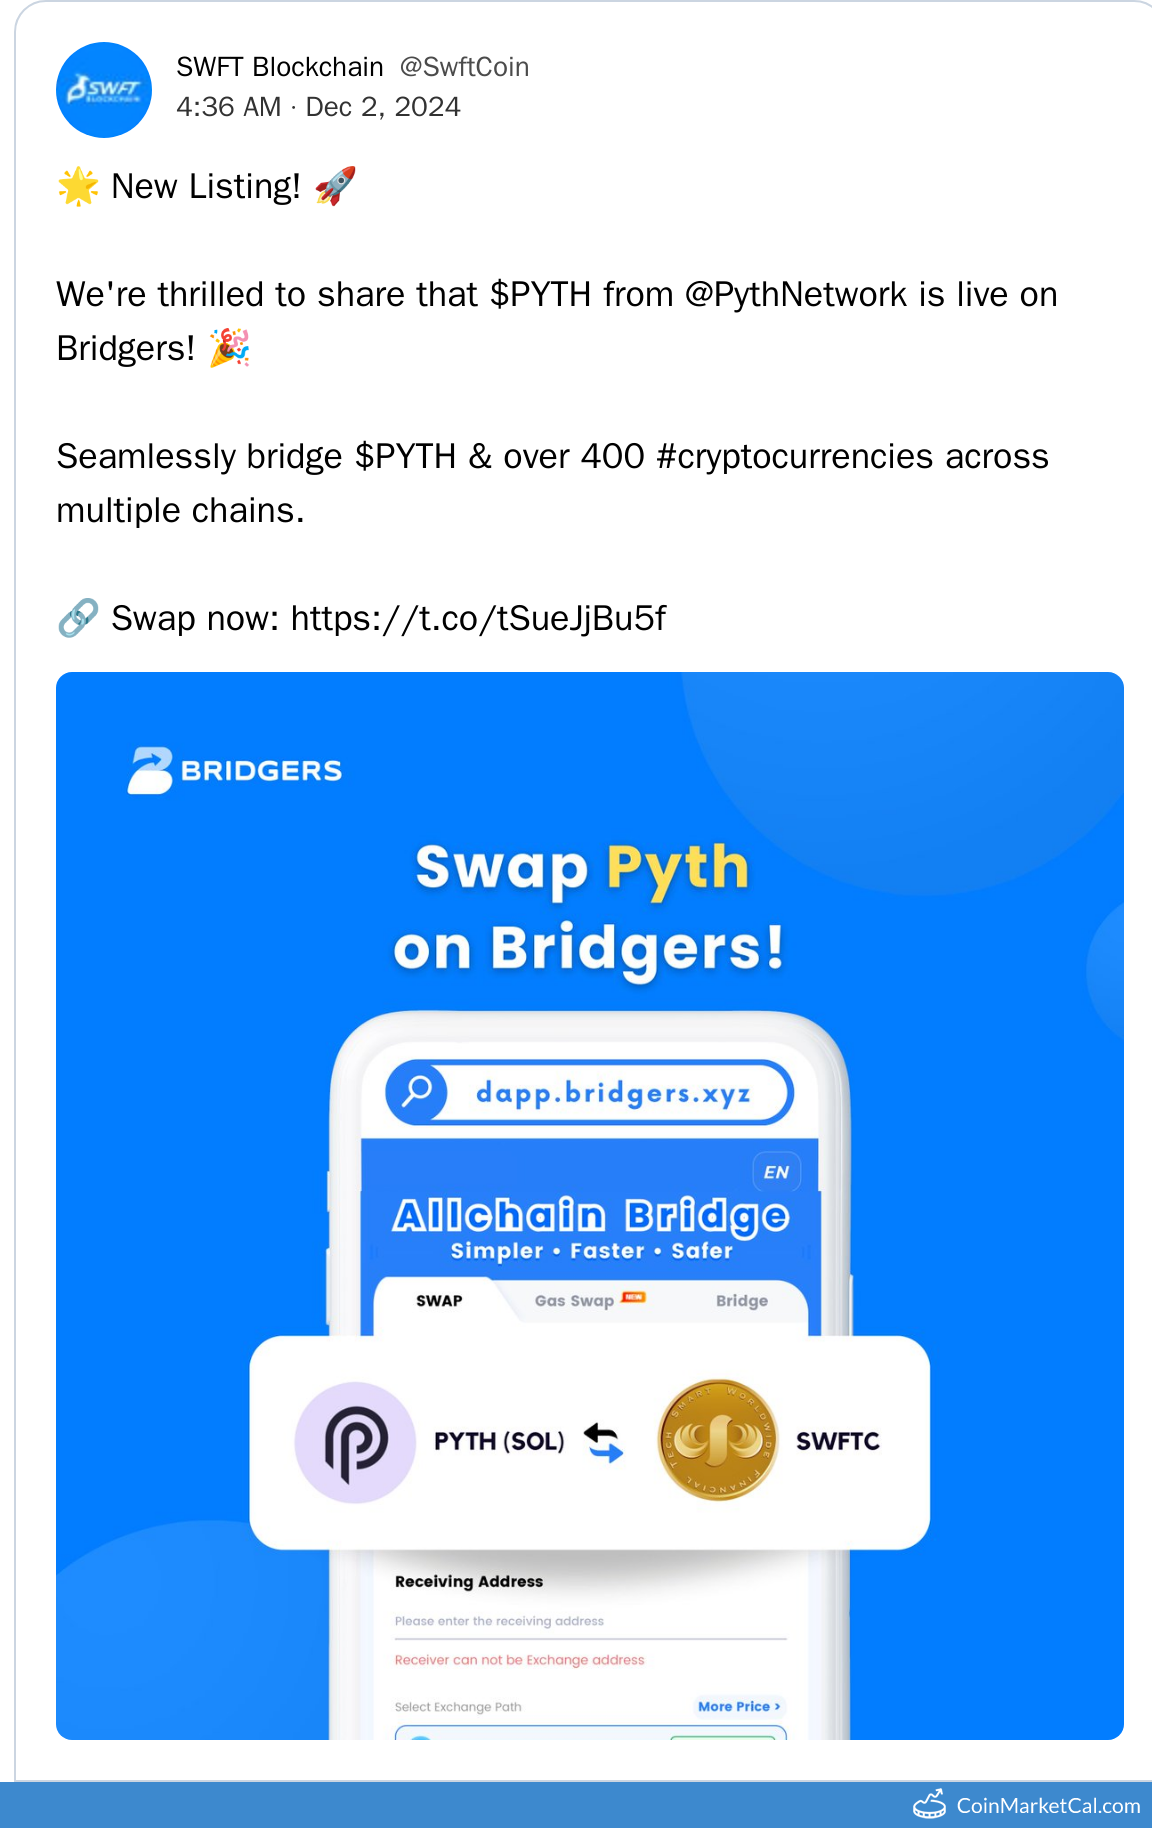Click the swap direction arrows icon
Screen dimensions: 1152x1828
pyautogui.click(x=604, y=1442)
